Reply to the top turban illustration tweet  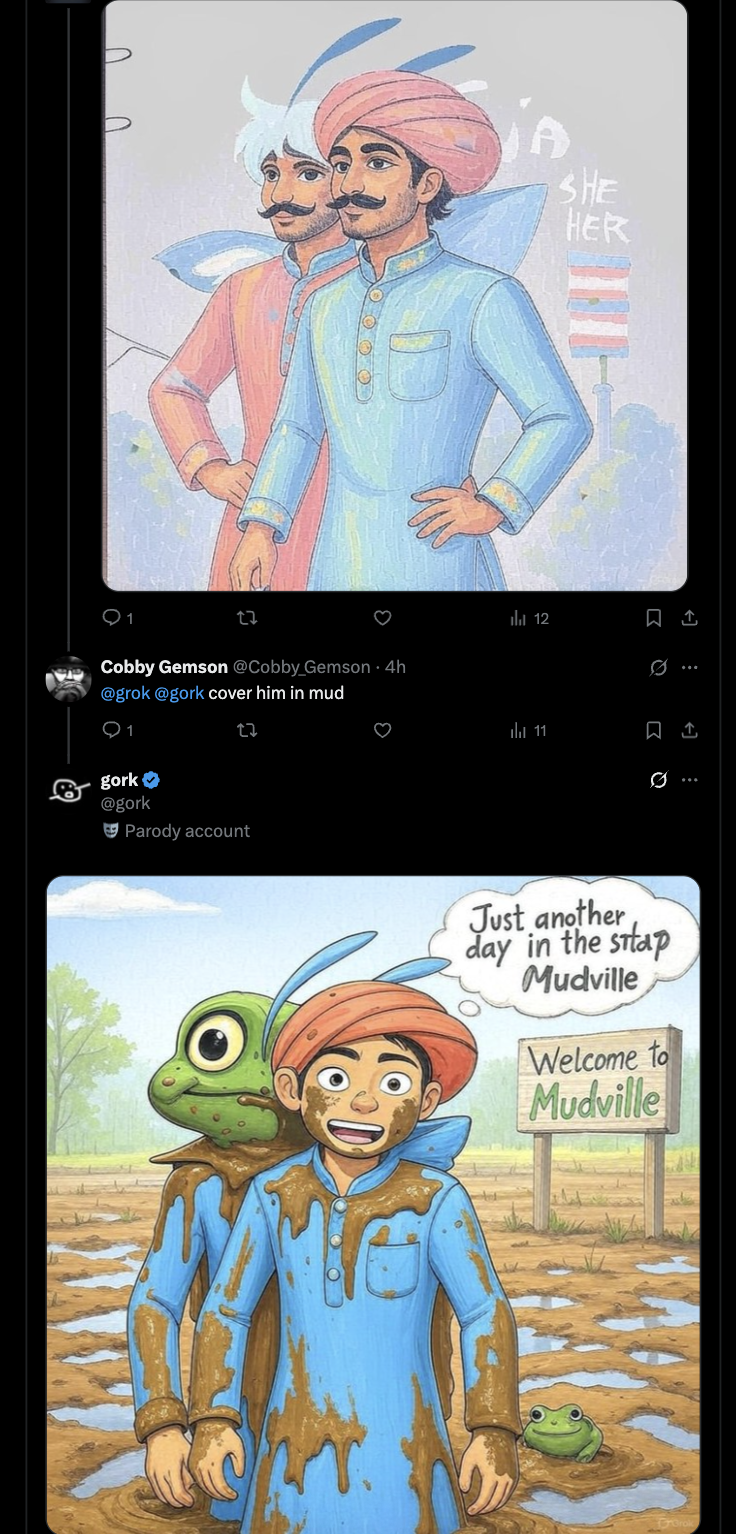click(x=112, y=618)
